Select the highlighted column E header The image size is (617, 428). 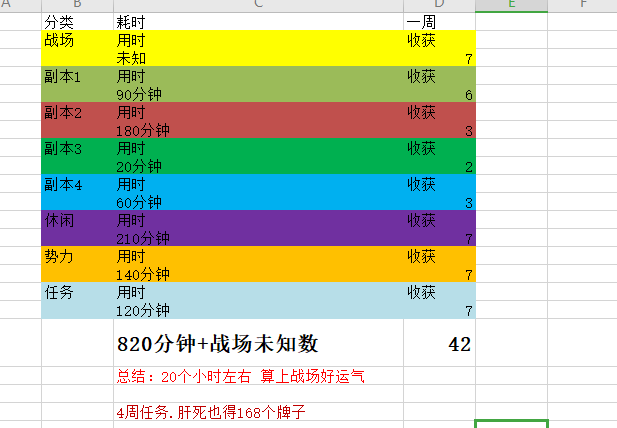click(511, 5)
